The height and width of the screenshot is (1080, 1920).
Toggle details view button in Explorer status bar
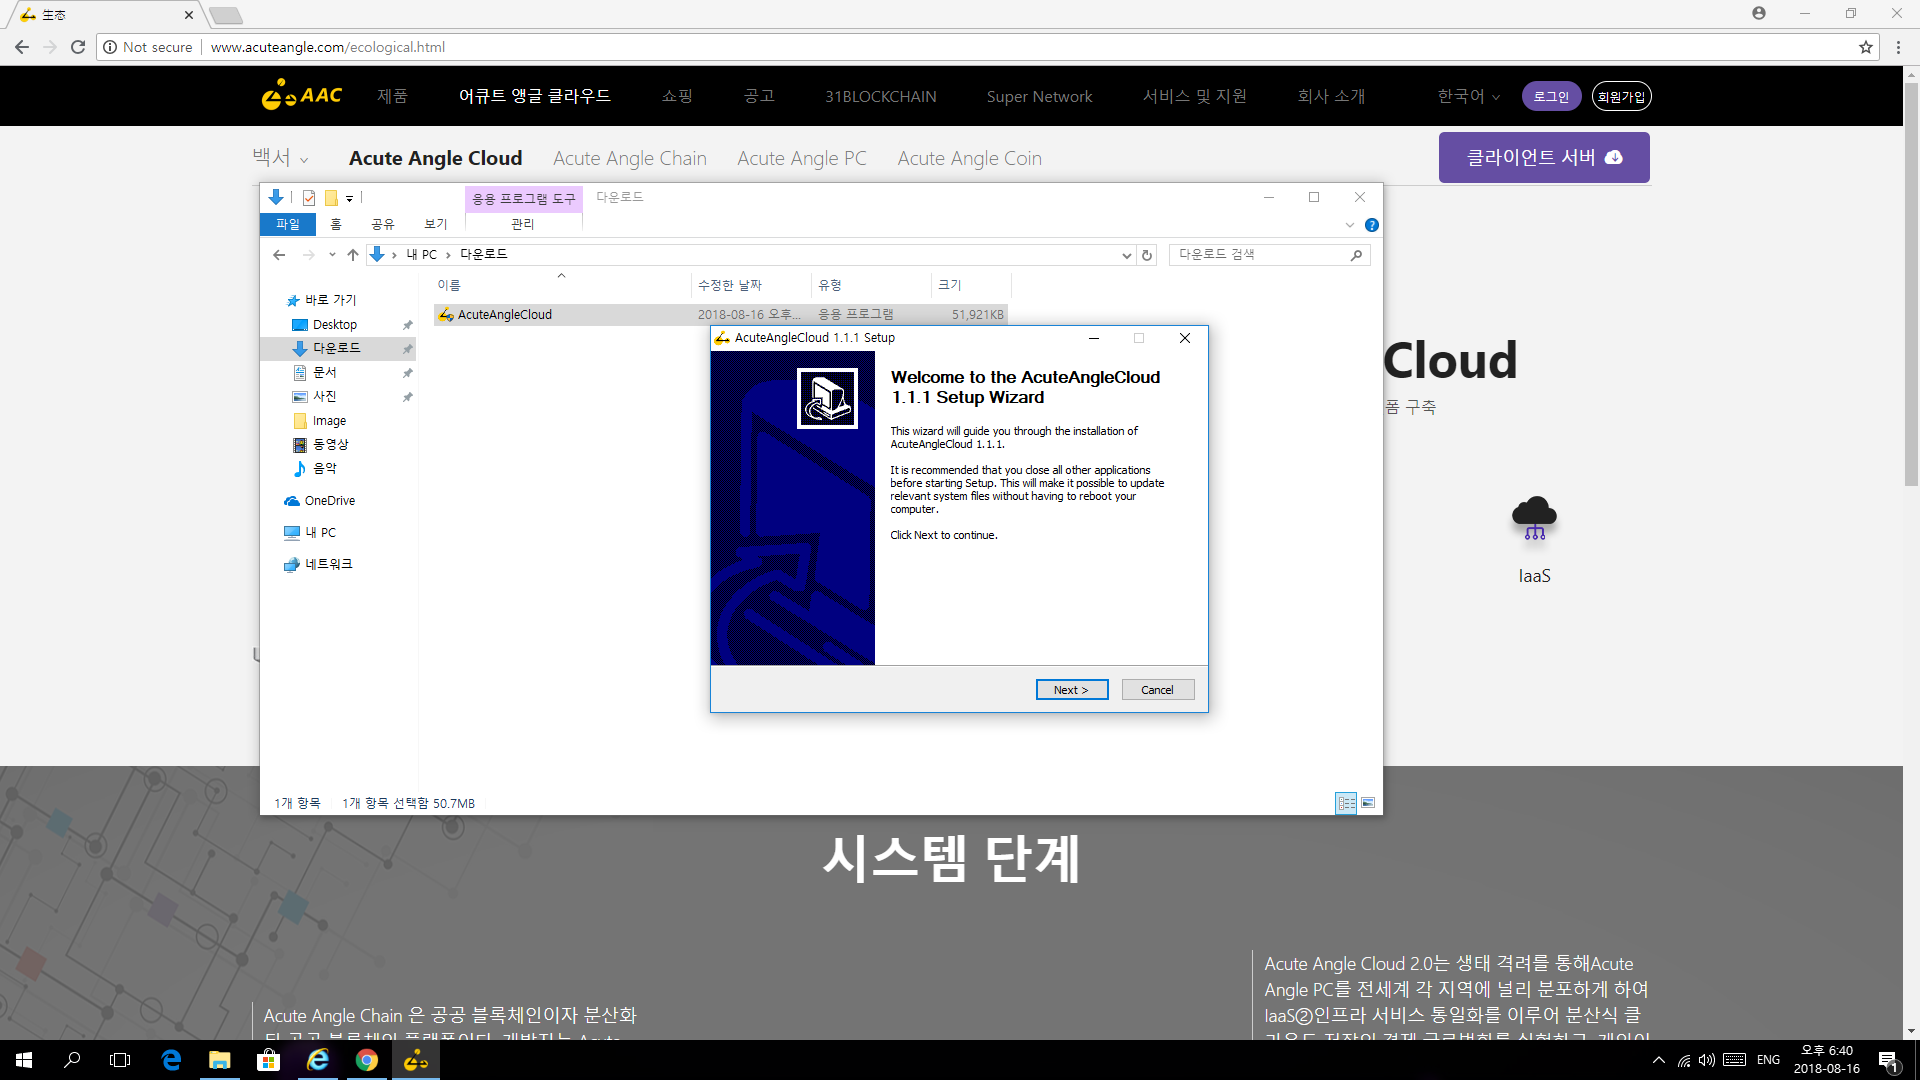1346,803
